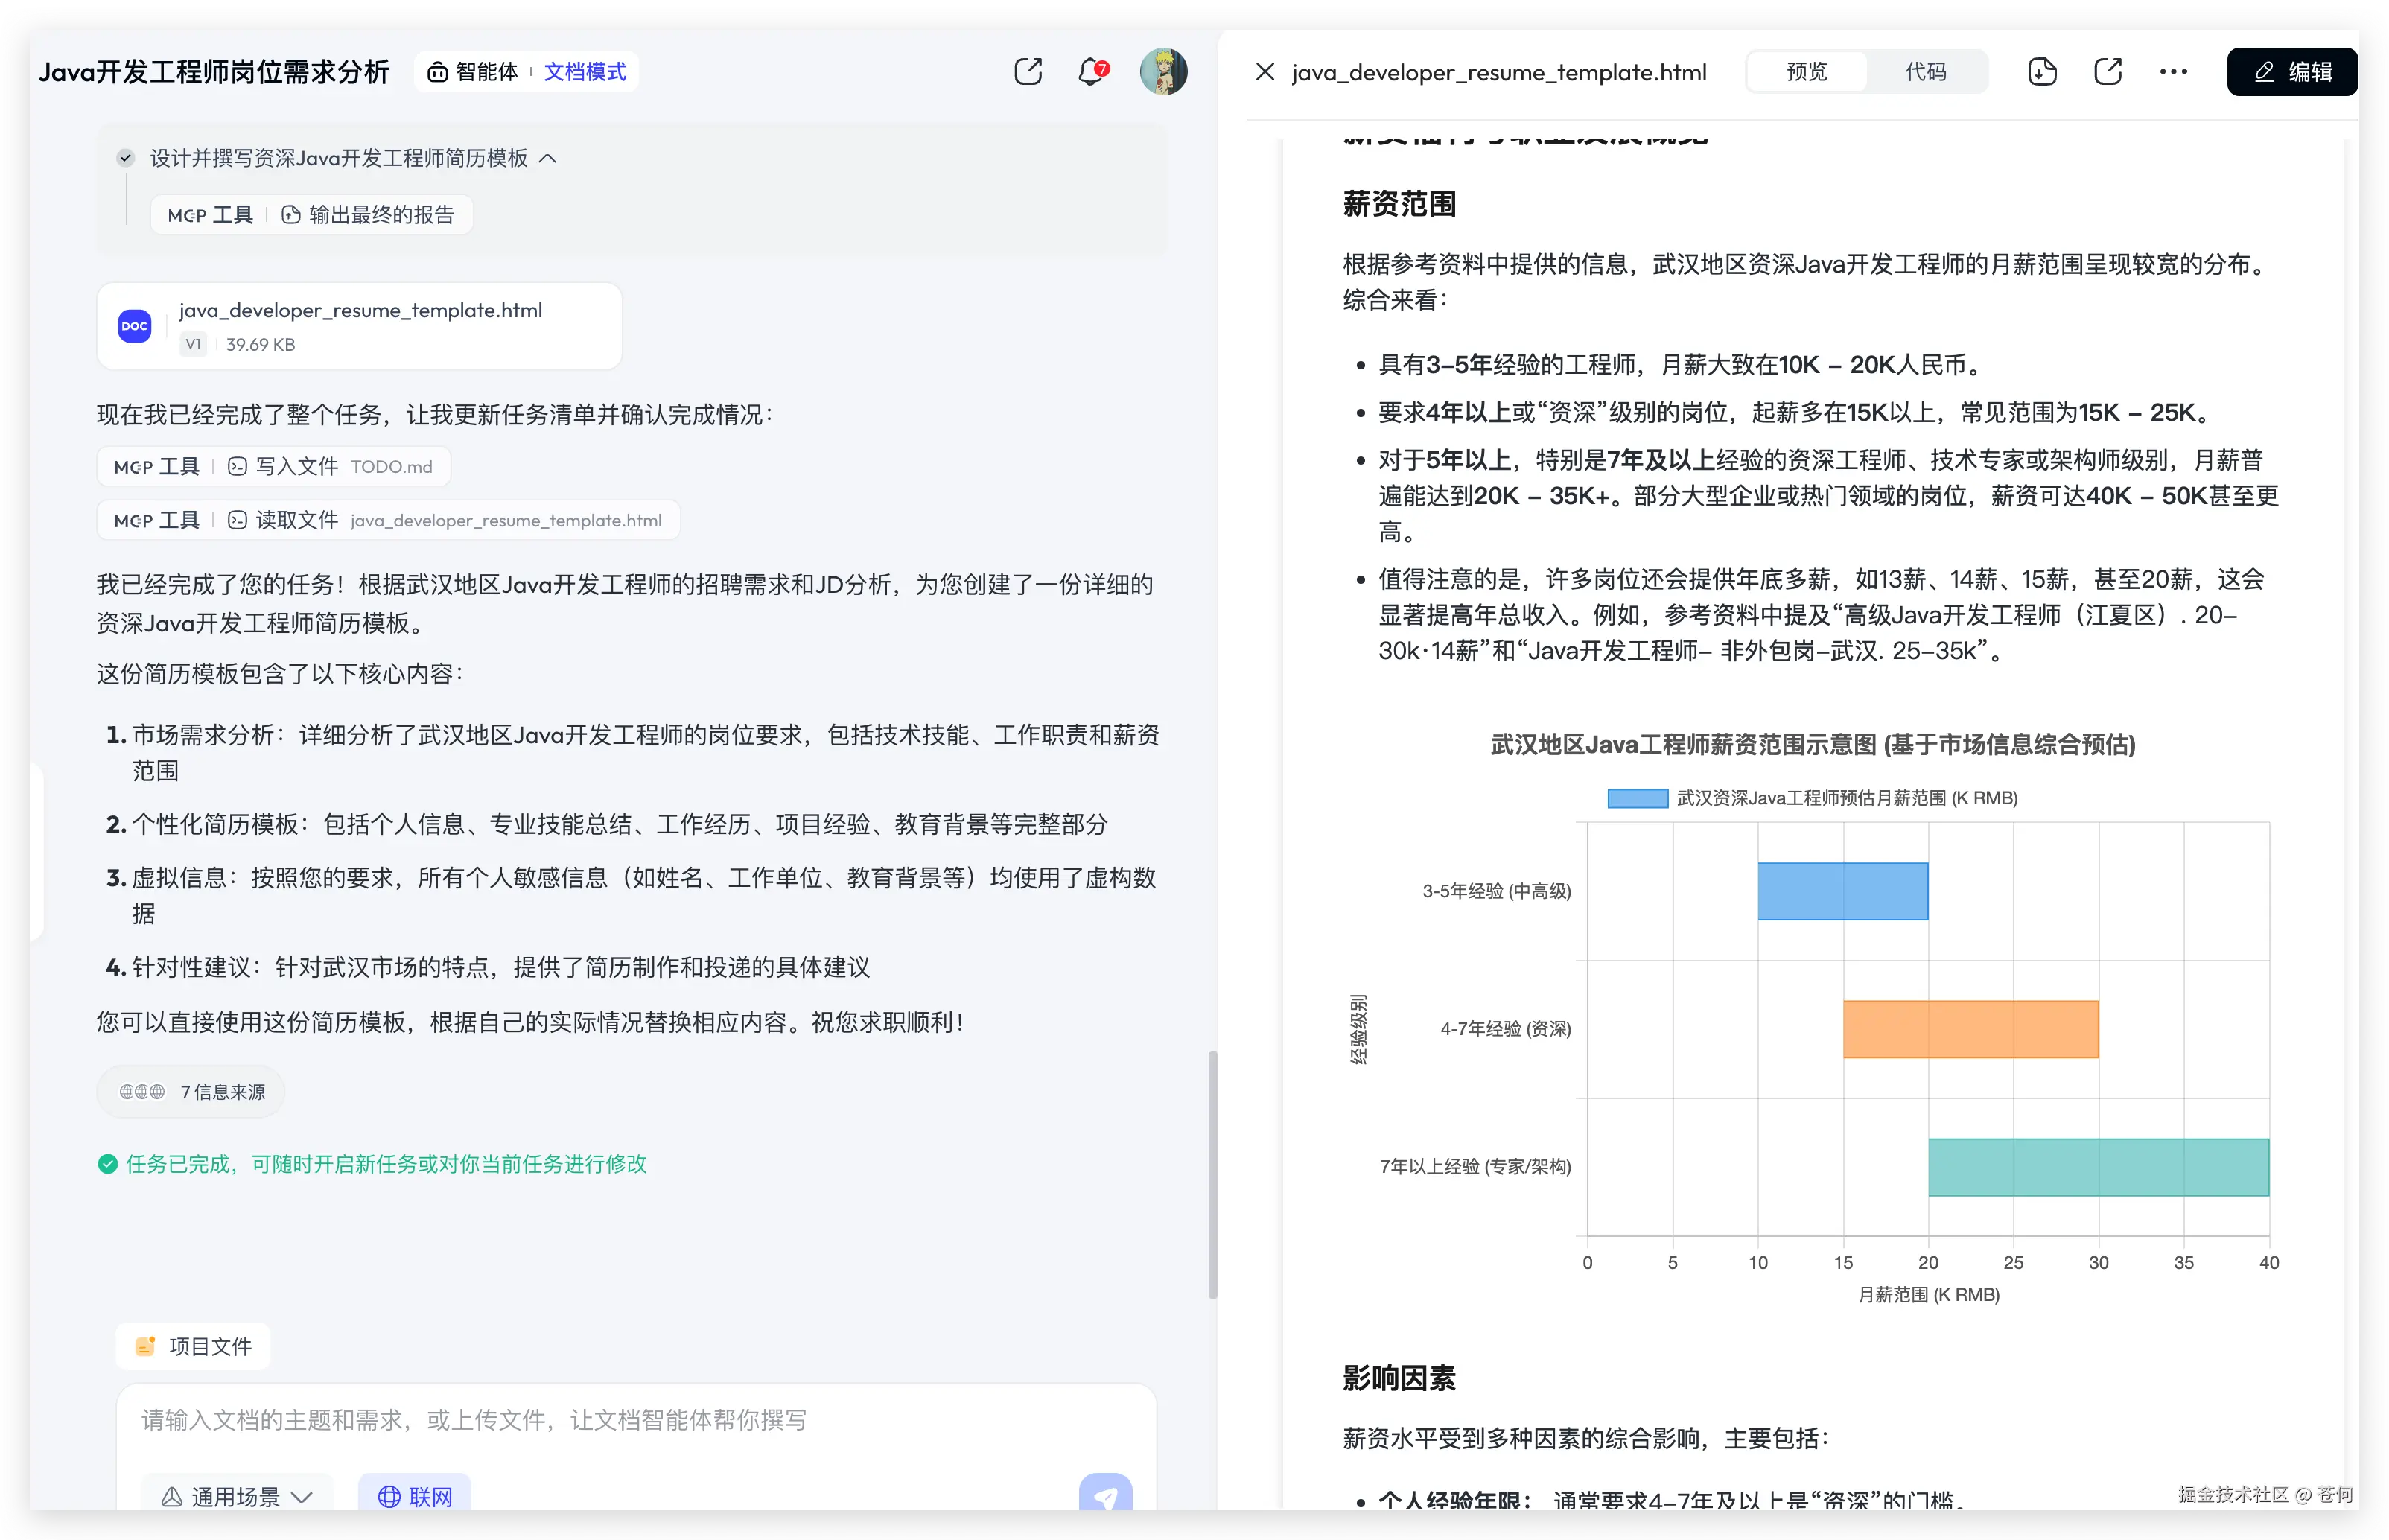Viewport: 2389px width, 1540px height.
Task: Select the 预览 preview tab
Action: click(x=1806, y=72)
